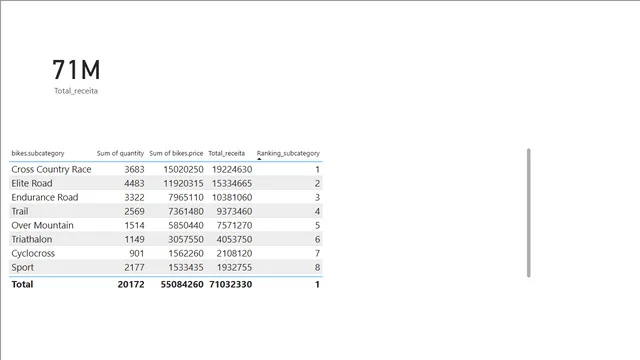Click price value 1562260
640x360 pixels.
coord(186,253)
